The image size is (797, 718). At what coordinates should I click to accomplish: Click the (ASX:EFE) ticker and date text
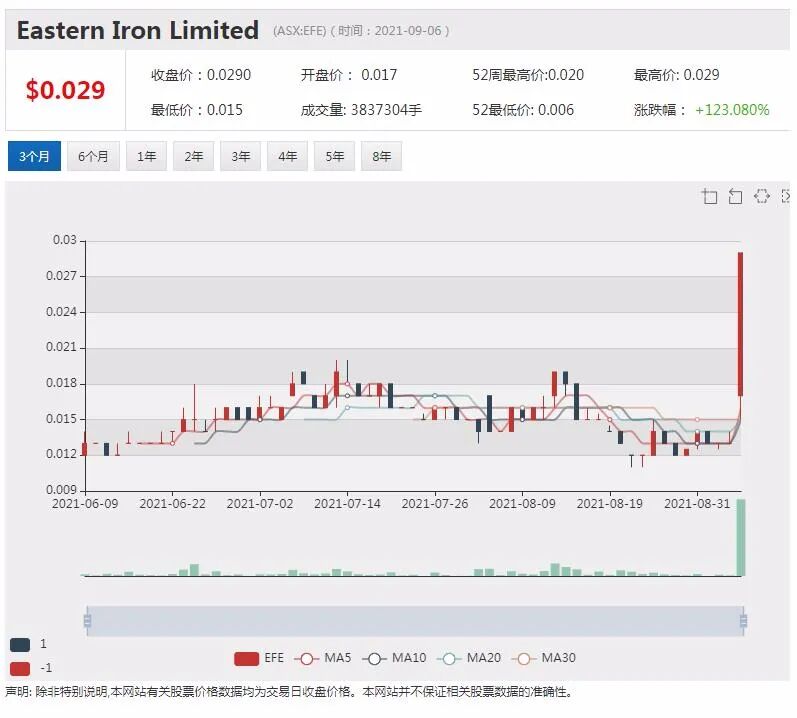pyautogui.click(x=361, y=31)
